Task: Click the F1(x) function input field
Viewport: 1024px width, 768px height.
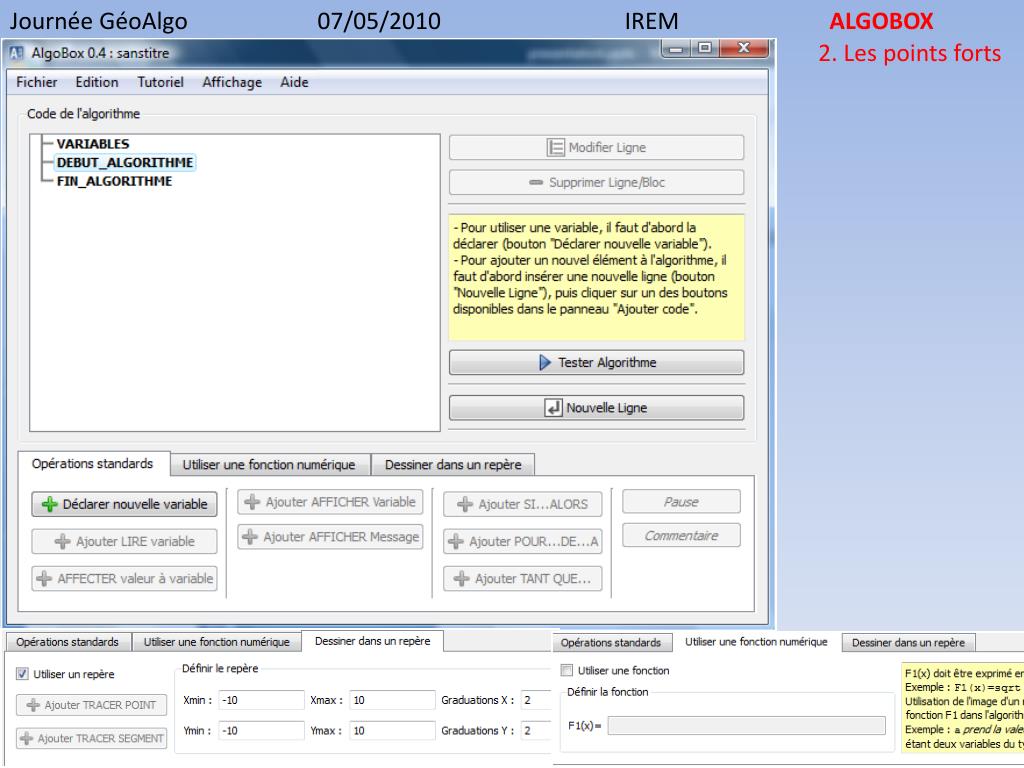Action: coord(746,726)
